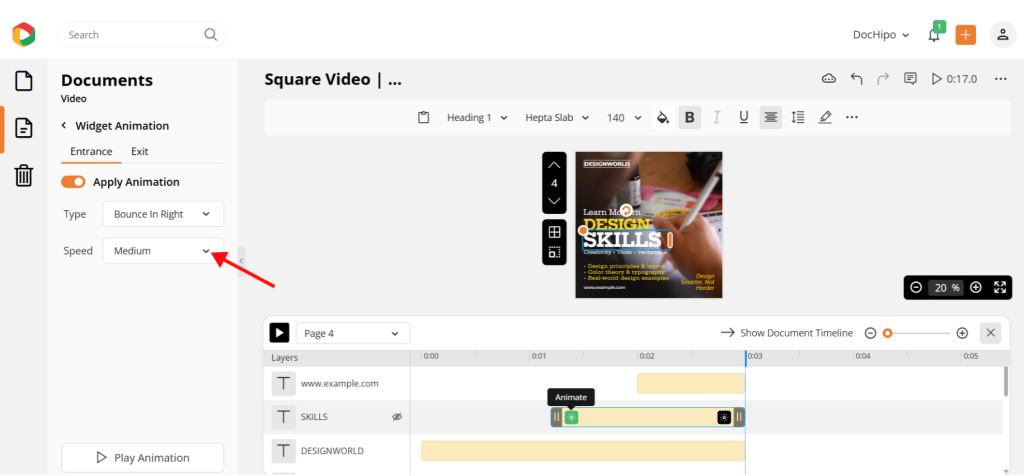Open text toolbar more options ellipsis
This screenshot has width=1024, height=476.
pyautogui.click(x=852, y=118)
